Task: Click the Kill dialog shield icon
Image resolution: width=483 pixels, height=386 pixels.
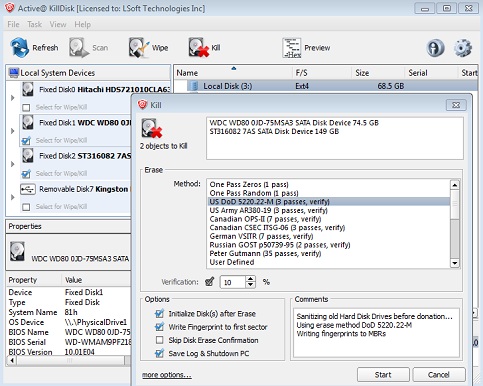Action: 143,105
